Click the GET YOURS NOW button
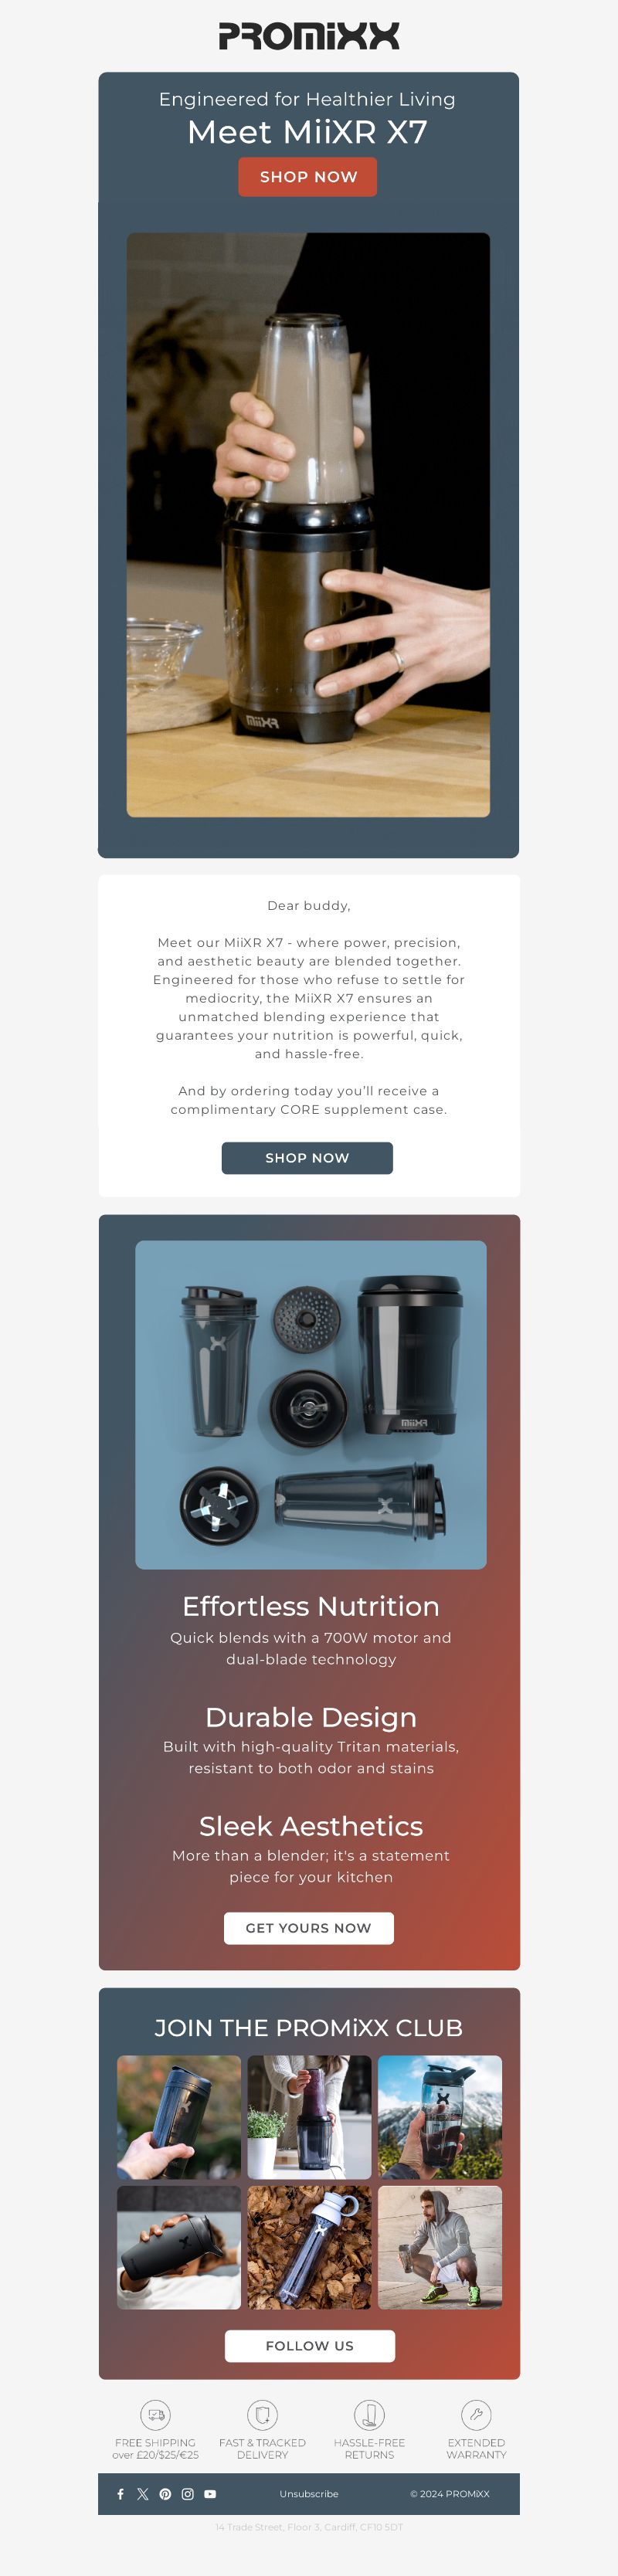 click(309, 1928)
